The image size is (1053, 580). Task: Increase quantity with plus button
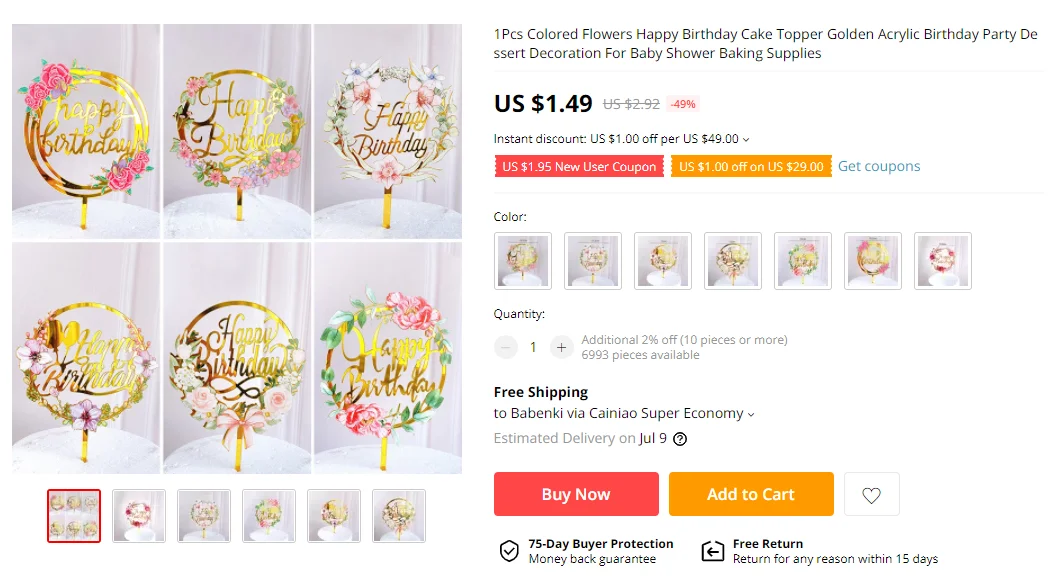tap(562, 347)
